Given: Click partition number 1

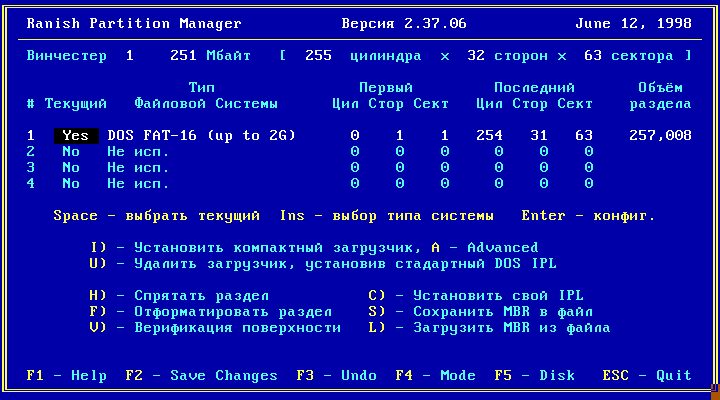Looking at the screenshot, I should (31, 135).
